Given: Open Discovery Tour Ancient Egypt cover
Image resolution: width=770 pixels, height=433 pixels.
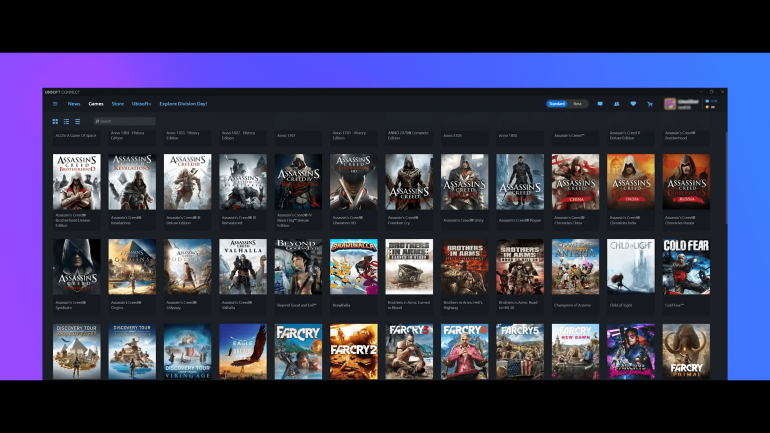Looking at the screenshot, I should point(77,352).
